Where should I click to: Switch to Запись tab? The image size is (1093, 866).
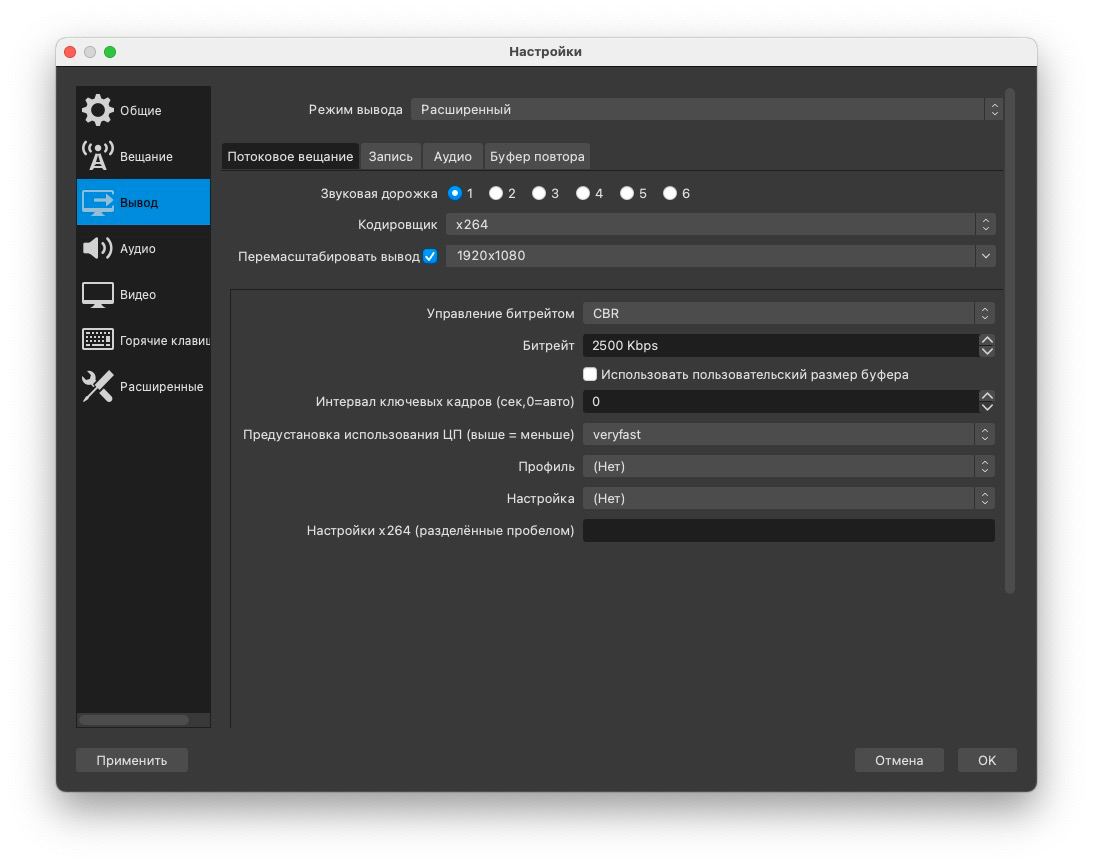pos(390,156)
